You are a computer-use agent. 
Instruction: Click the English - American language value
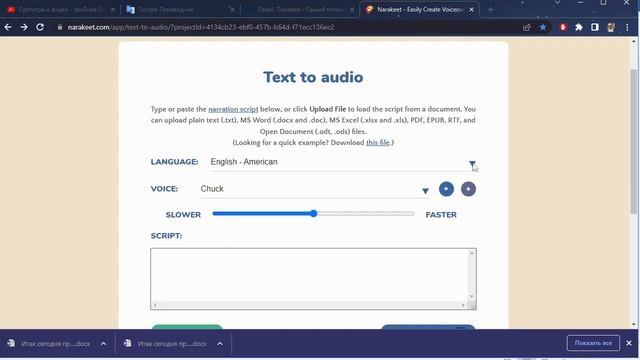[244, 162]
